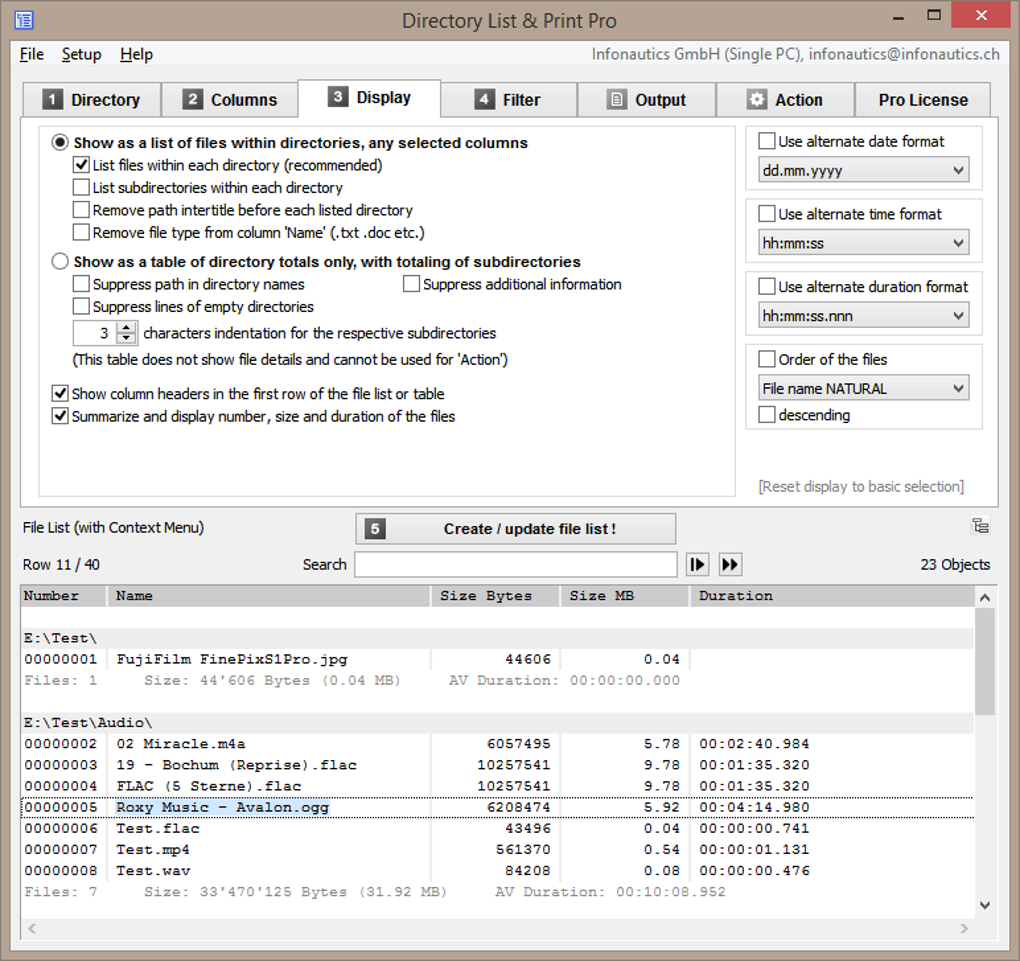This screenshot has height=961, width=1020.
Task: Click the vertical scrollbar thumb of the file list
Action: point(985,661)
